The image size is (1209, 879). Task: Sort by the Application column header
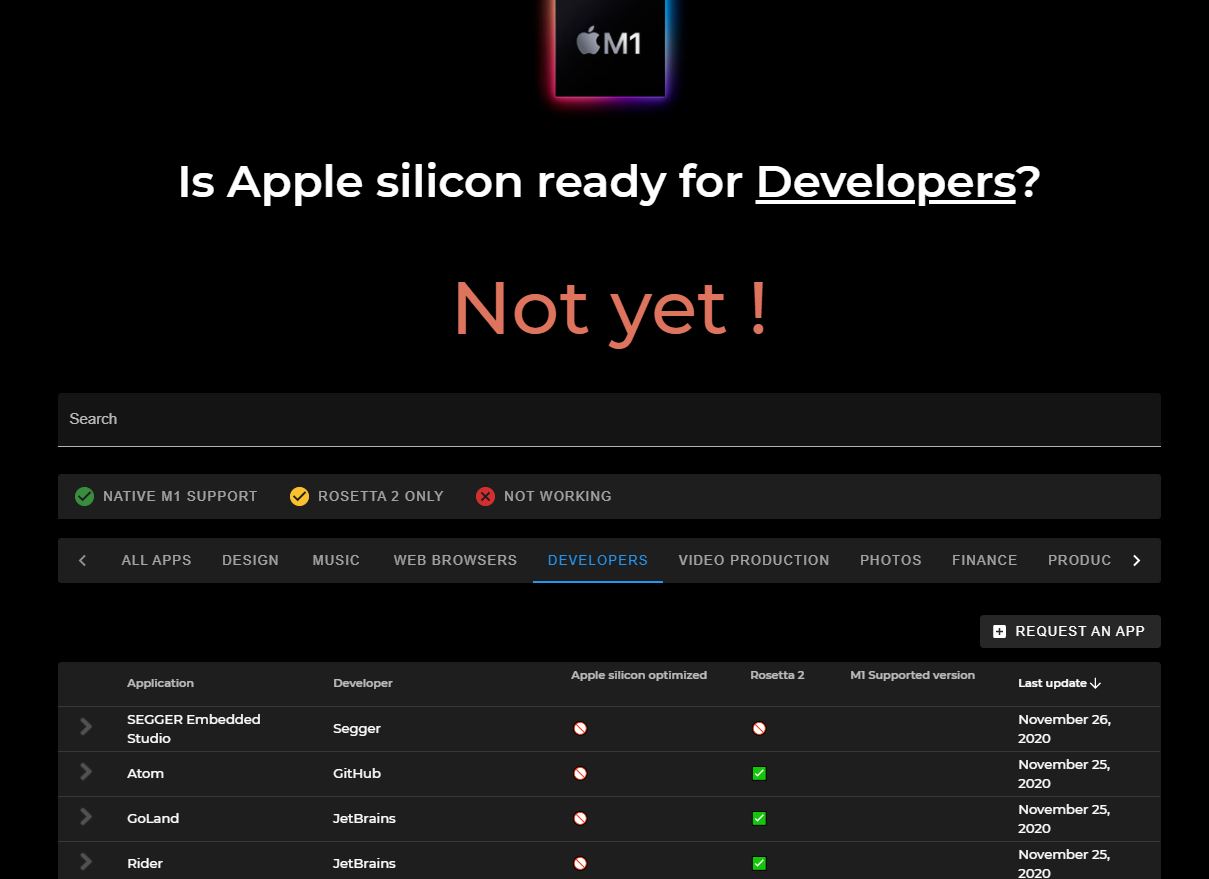[x=160, y=683]
